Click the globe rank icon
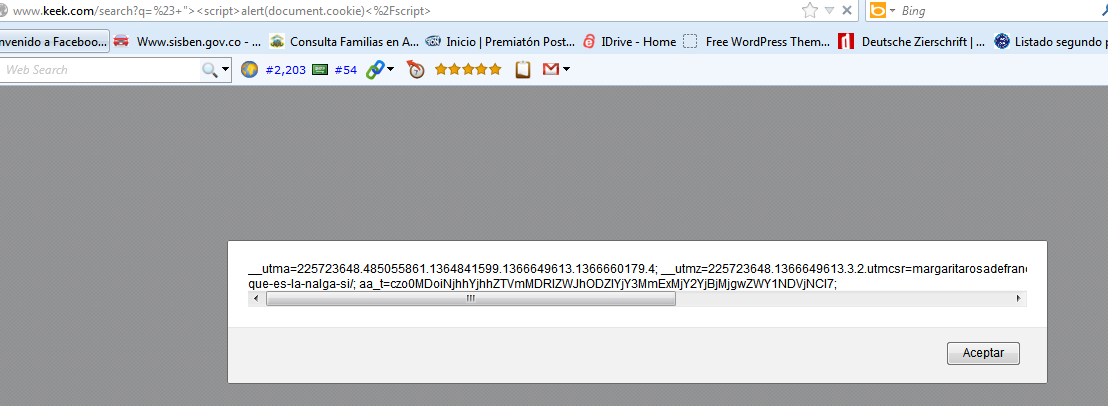The image size is (1108, 406). (249, 69)
